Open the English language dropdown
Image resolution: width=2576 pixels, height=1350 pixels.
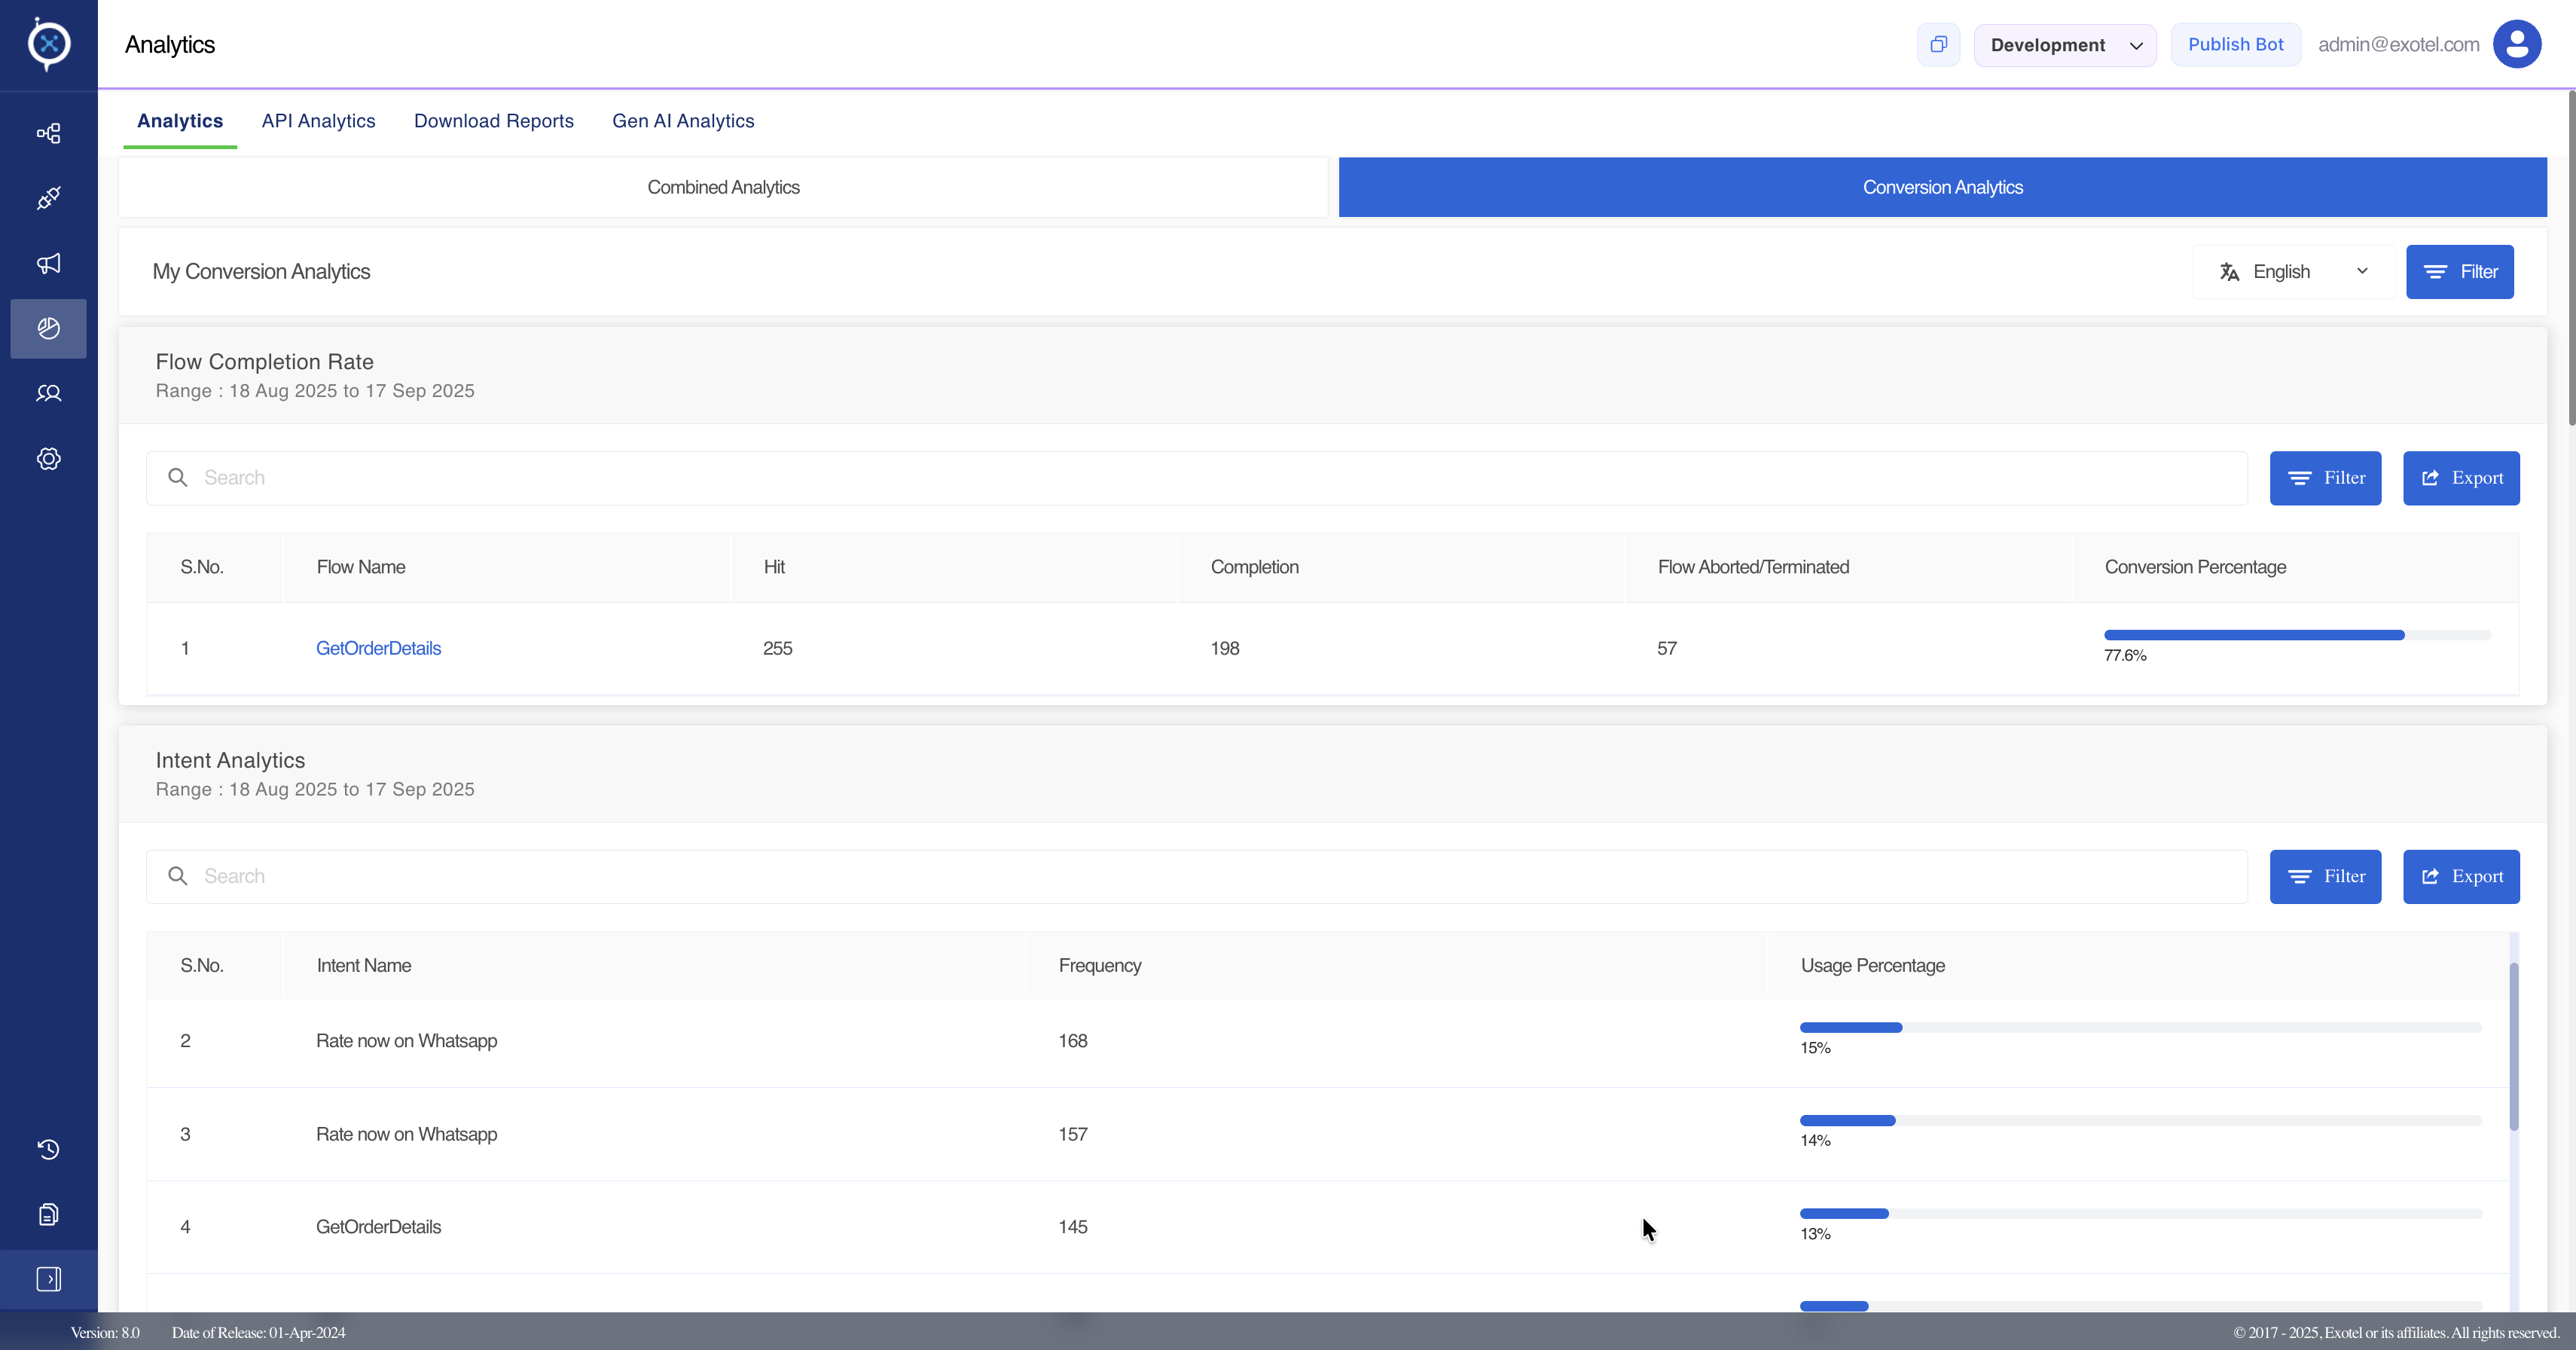2293,272
